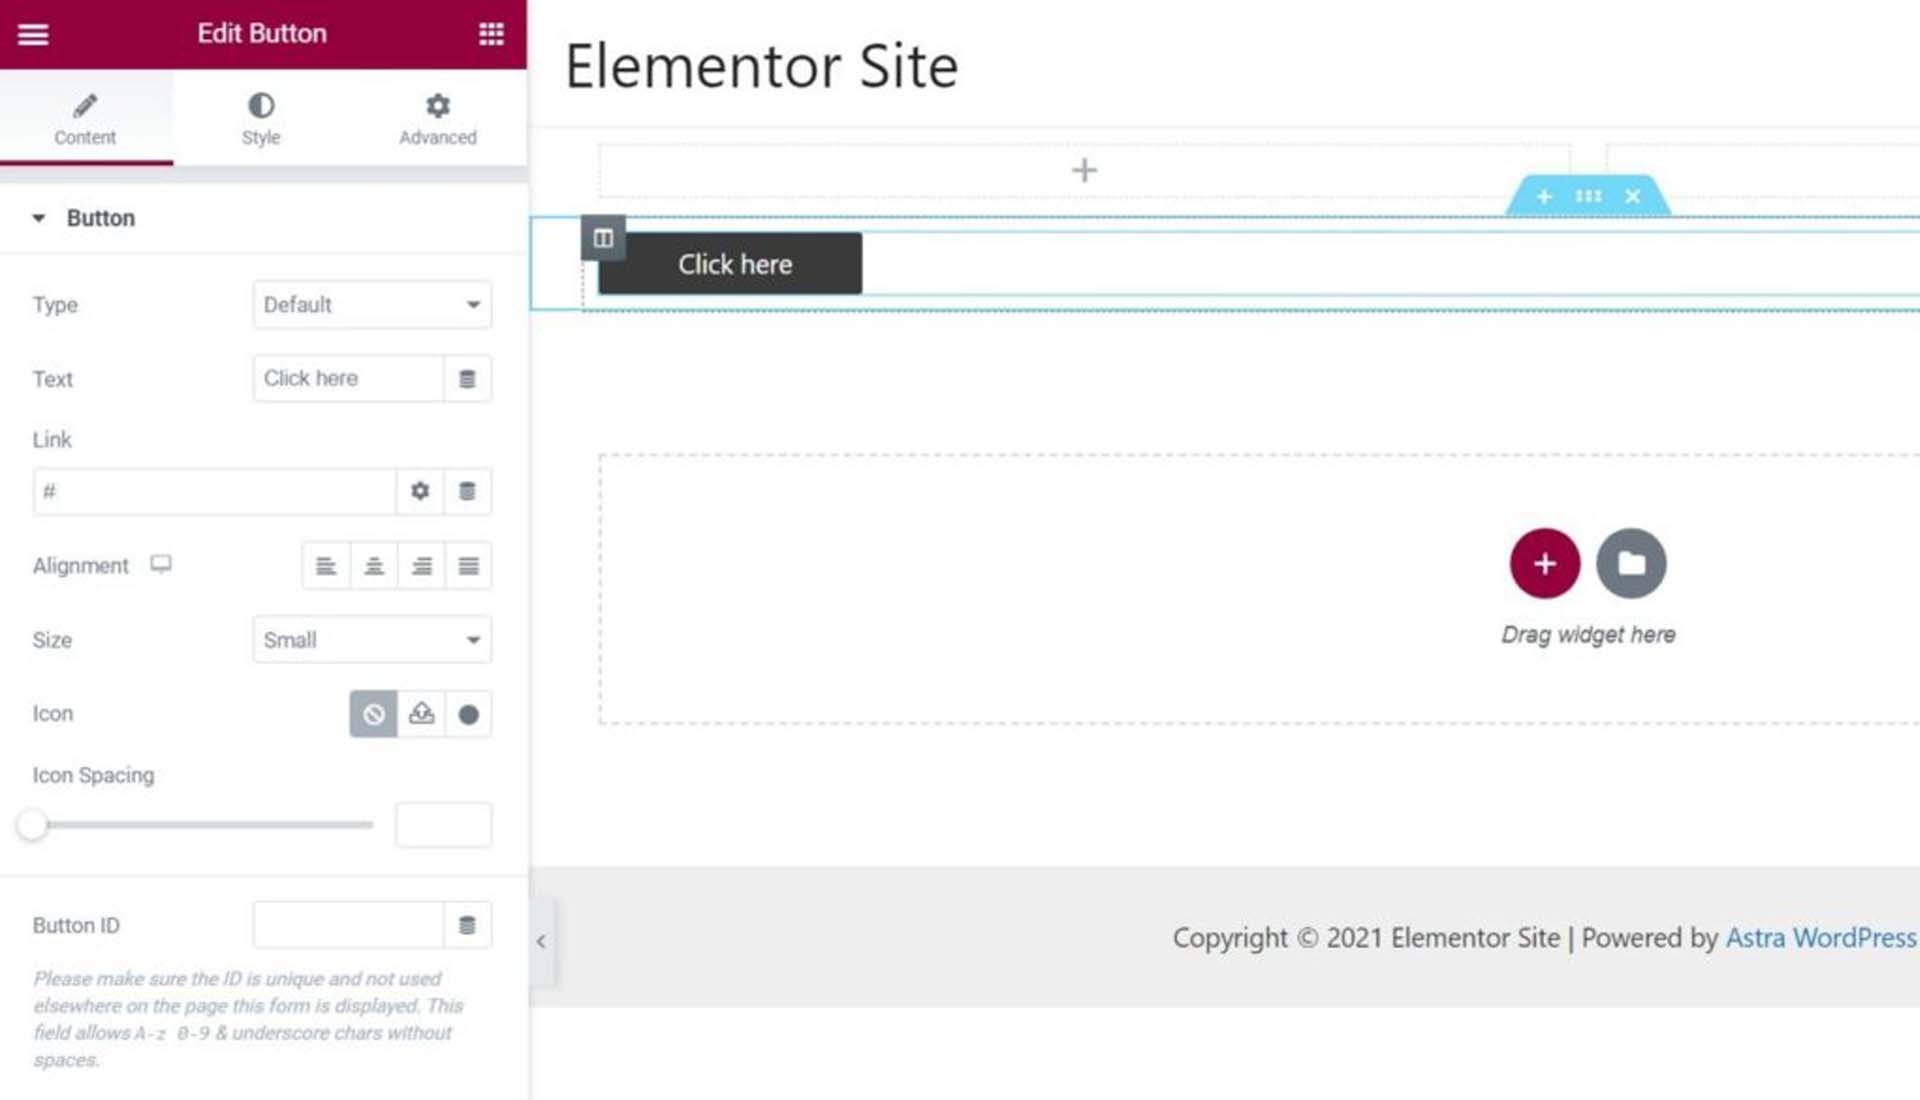Click the edit section dots handle
Image resolution: width=1920 pixels, height=1100 pixels.
tap(1588, 196)
